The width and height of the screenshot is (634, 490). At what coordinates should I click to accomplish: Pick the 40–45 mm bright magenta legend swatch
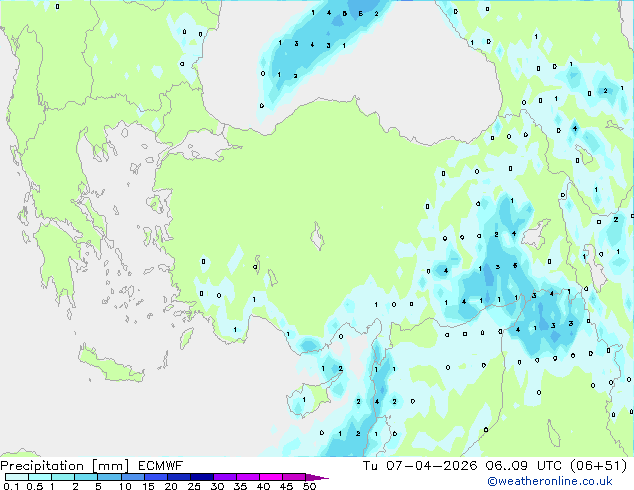pos(271,477)
